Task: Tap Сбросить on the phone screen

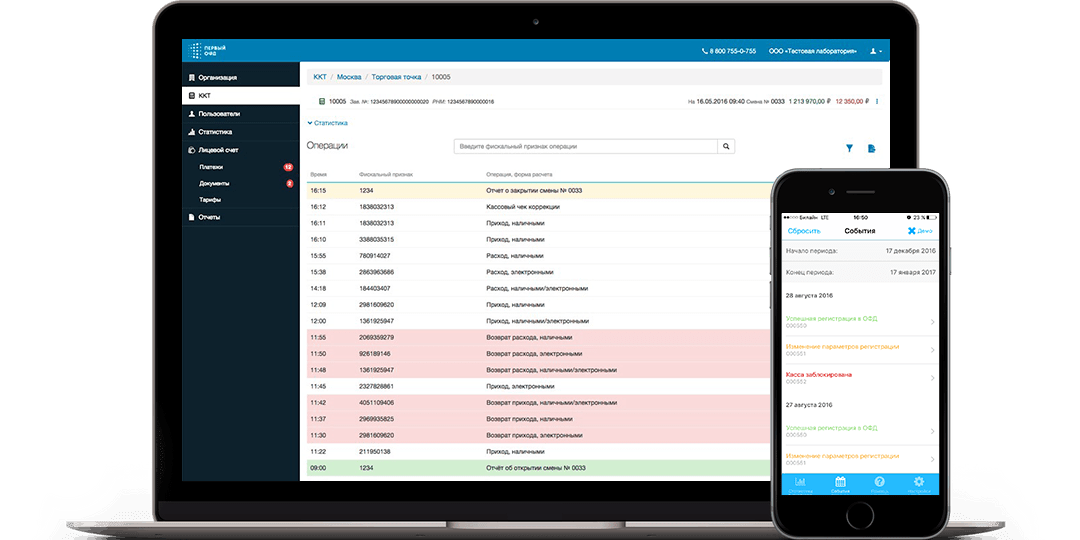Action: [x=804, y=231]
